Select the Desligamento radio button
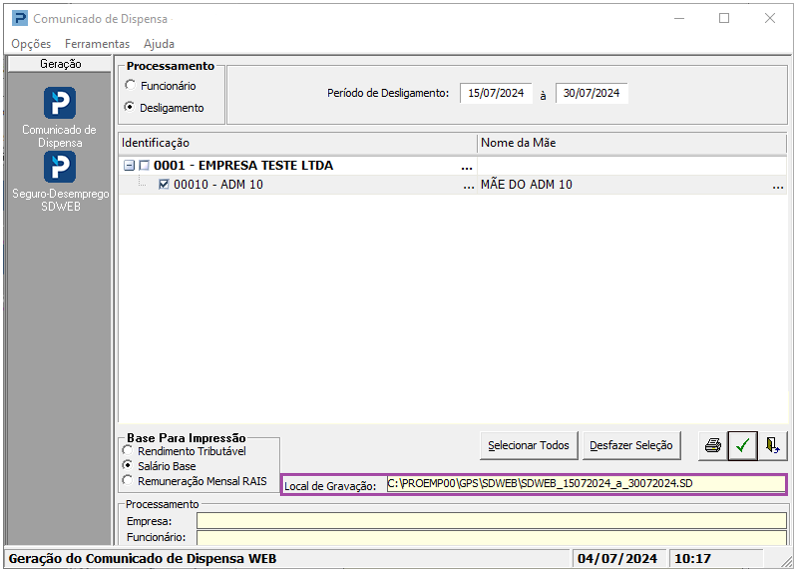 (x=130, y=107)
